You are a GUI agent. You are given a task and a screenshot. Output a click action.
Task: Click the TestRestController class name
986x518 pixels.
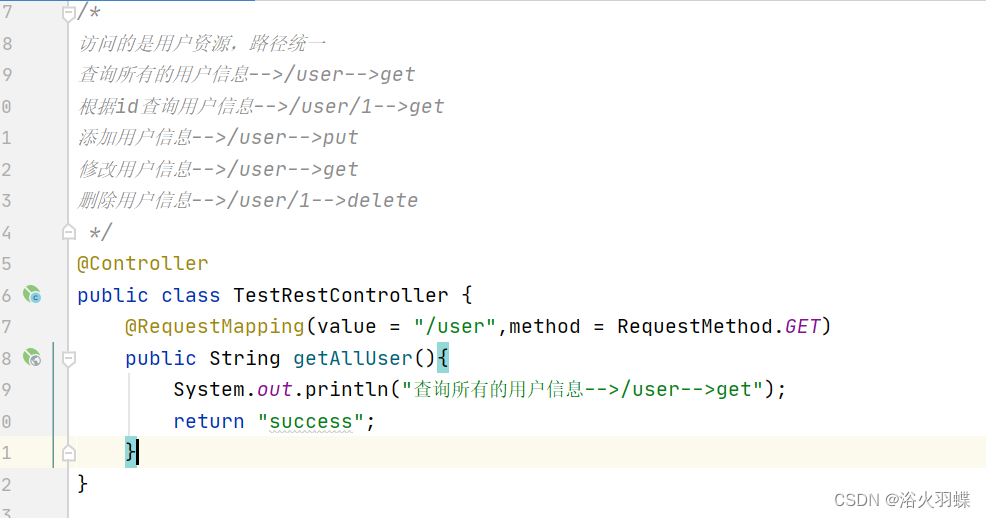coord(341,295)
